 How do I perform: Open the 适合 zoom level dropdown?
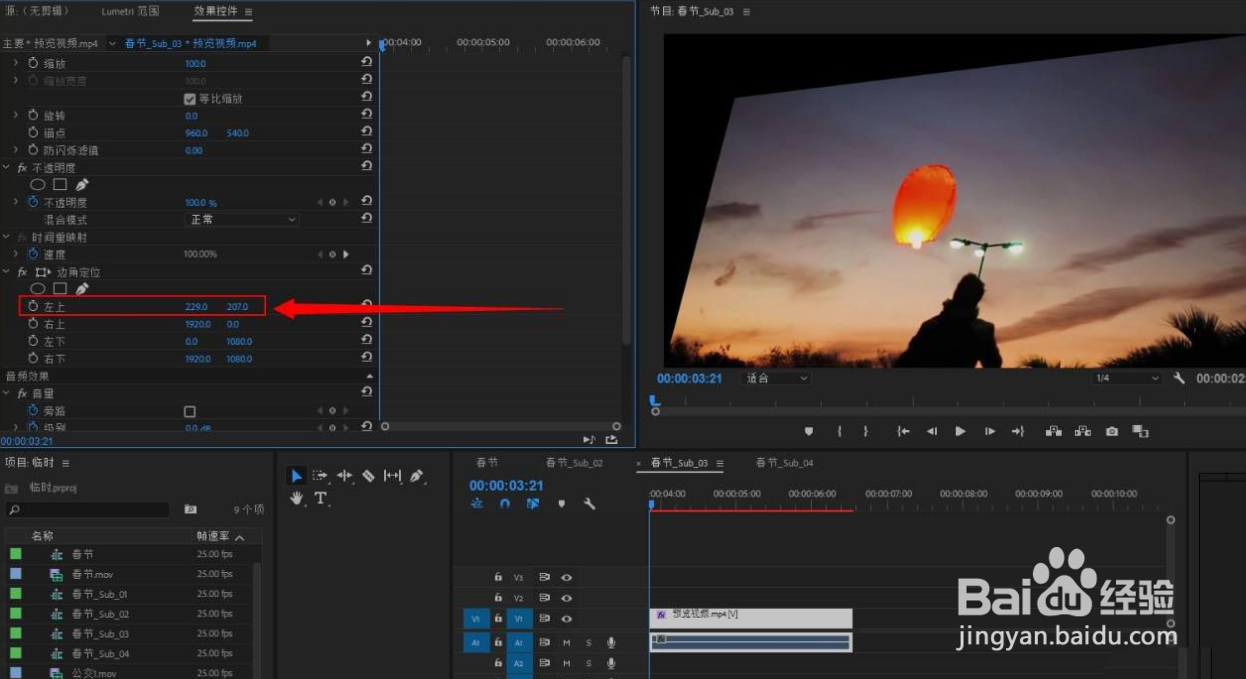point(776,378)
